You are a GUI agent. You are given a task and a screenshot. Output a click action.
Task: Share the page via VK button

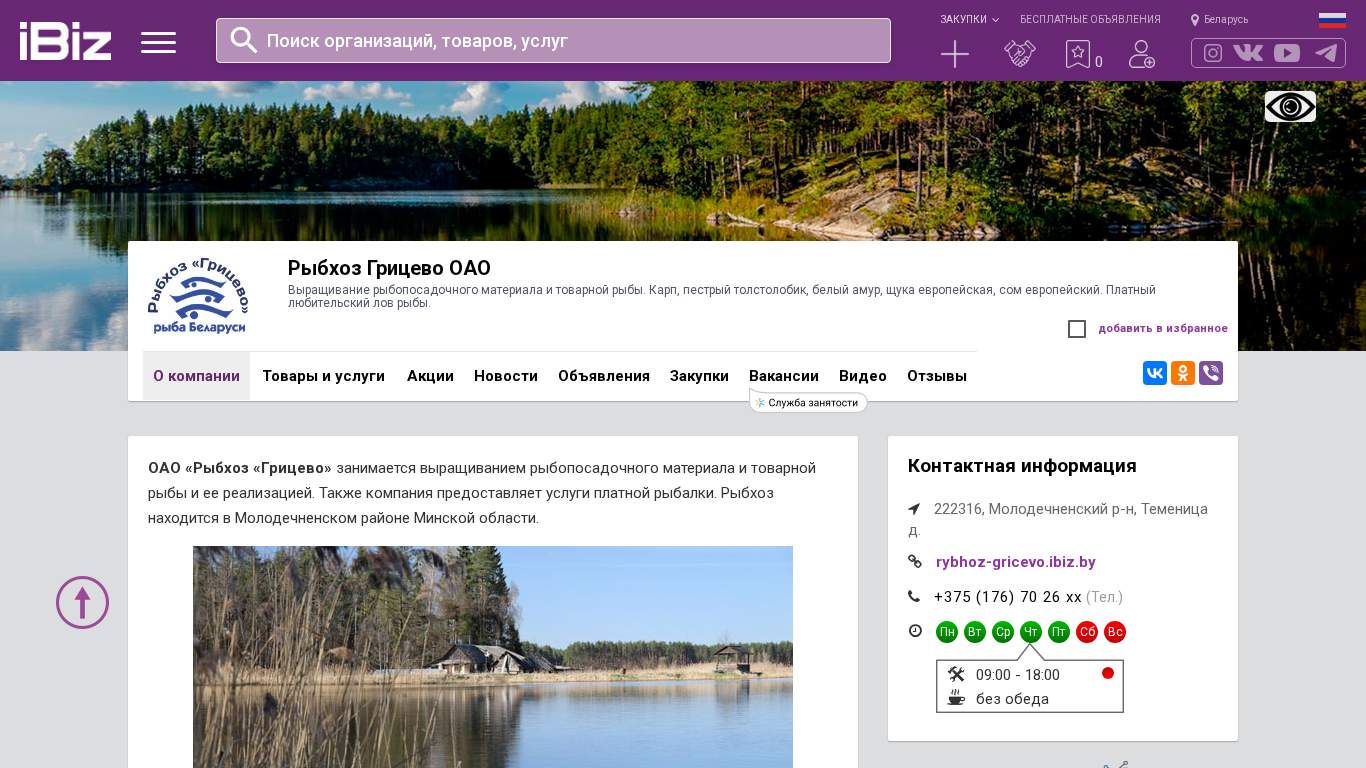point(1155,373)
